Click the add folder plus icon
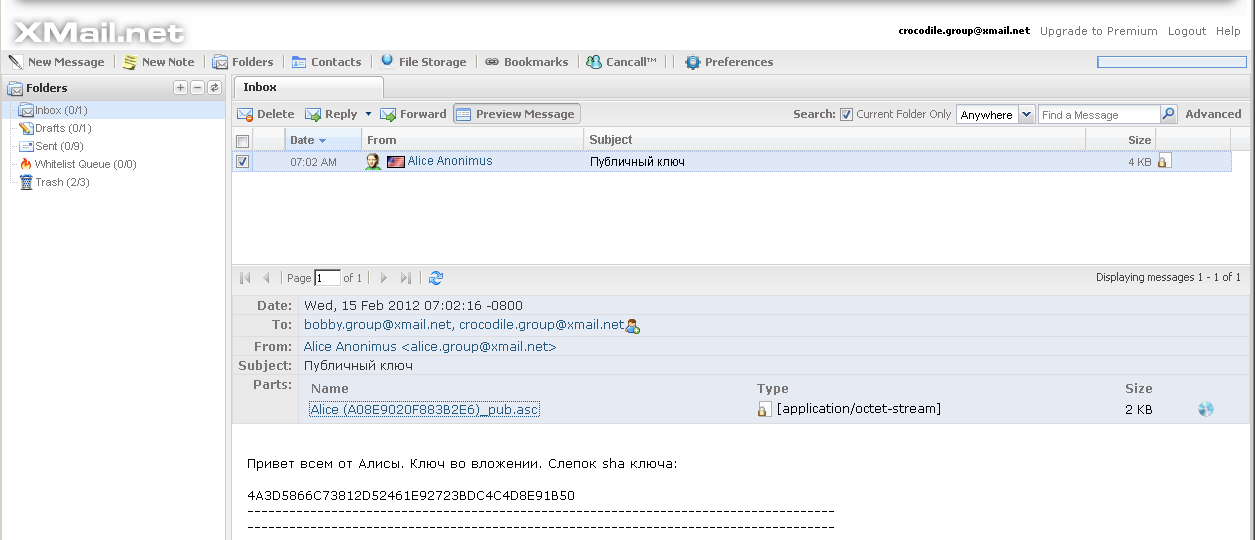 tap(180, 88)
